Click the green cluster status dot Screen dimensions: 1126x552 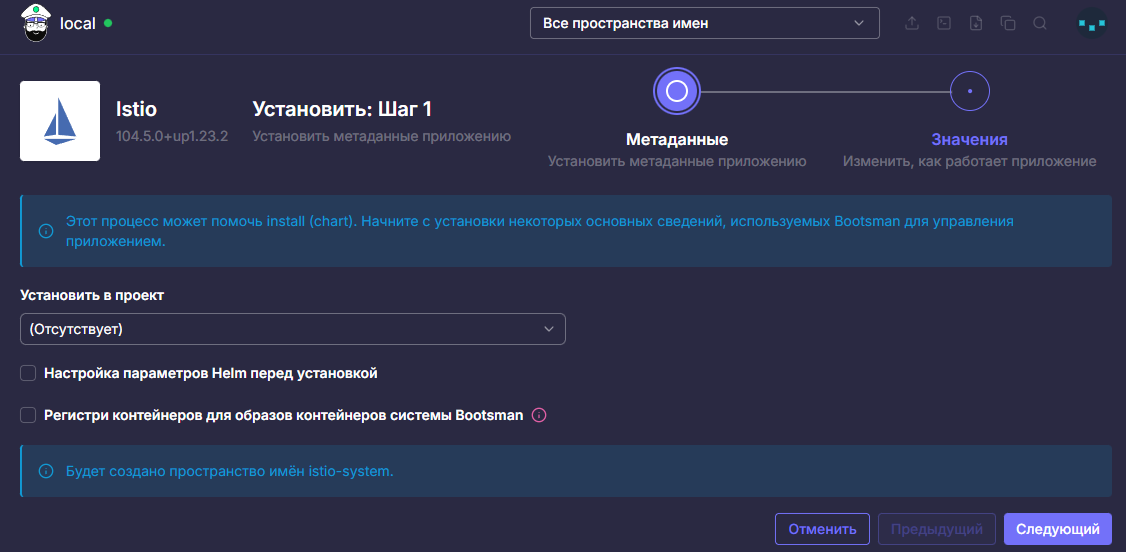pyautogui.click(x=108, y=23)
